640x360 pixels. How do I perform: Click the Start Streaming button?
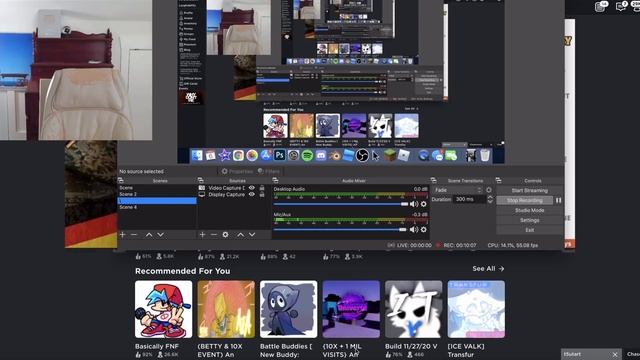(529, 191)
